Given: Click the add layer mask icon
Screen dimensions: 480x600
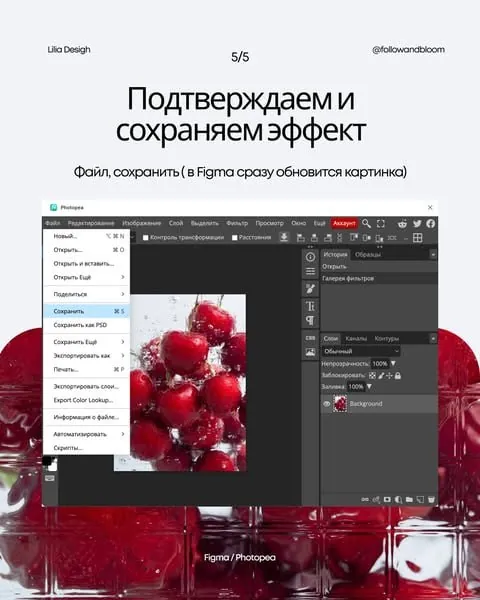Looking at the screenshot, I should click(x=387, y=499).
